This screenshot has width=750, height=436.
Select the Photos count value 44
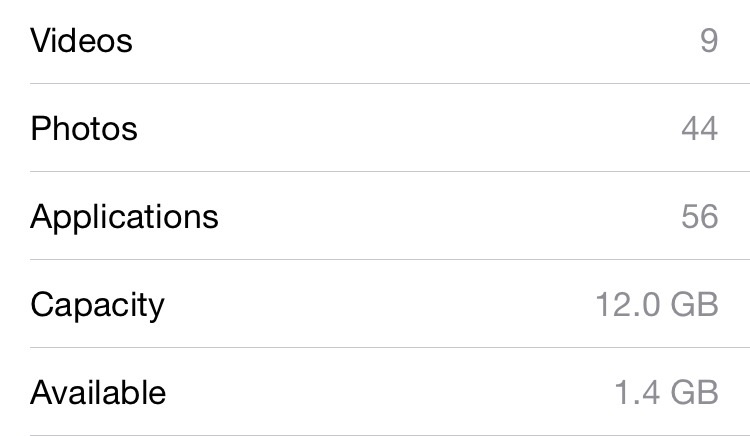[x=700, y=129]
